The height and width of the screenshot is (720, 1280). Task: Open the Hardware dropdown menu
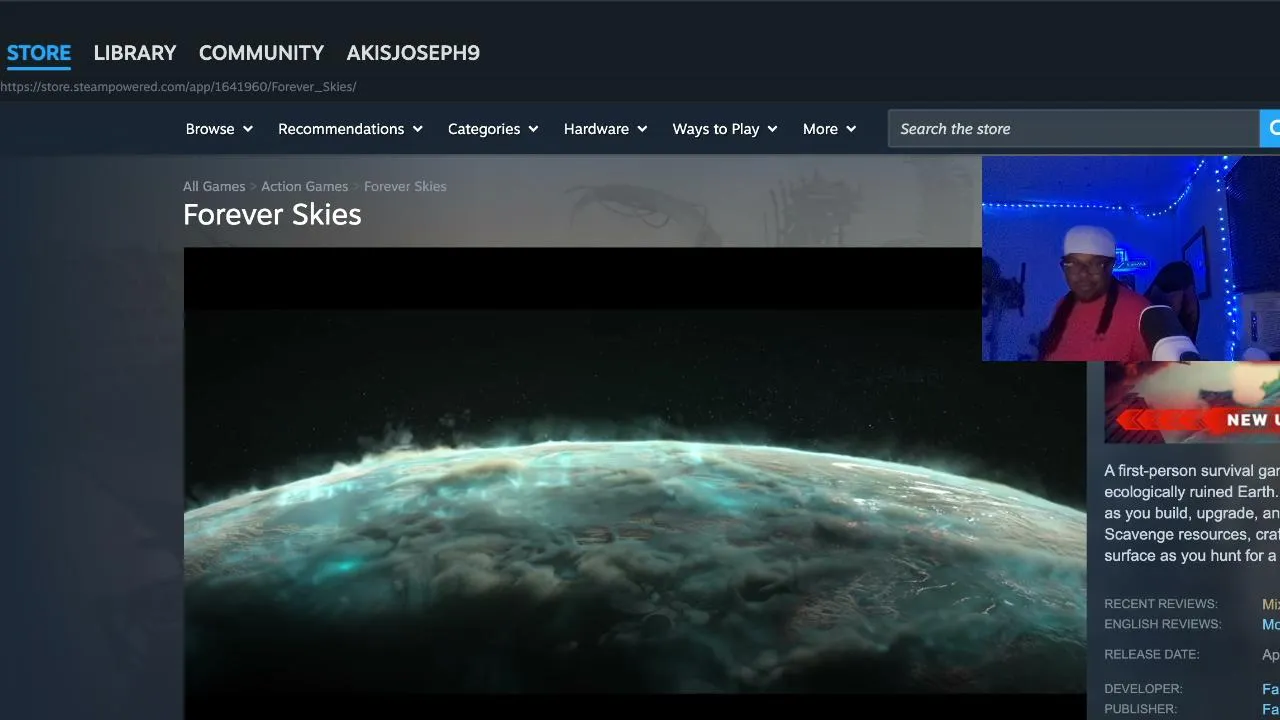pos(605,129)
